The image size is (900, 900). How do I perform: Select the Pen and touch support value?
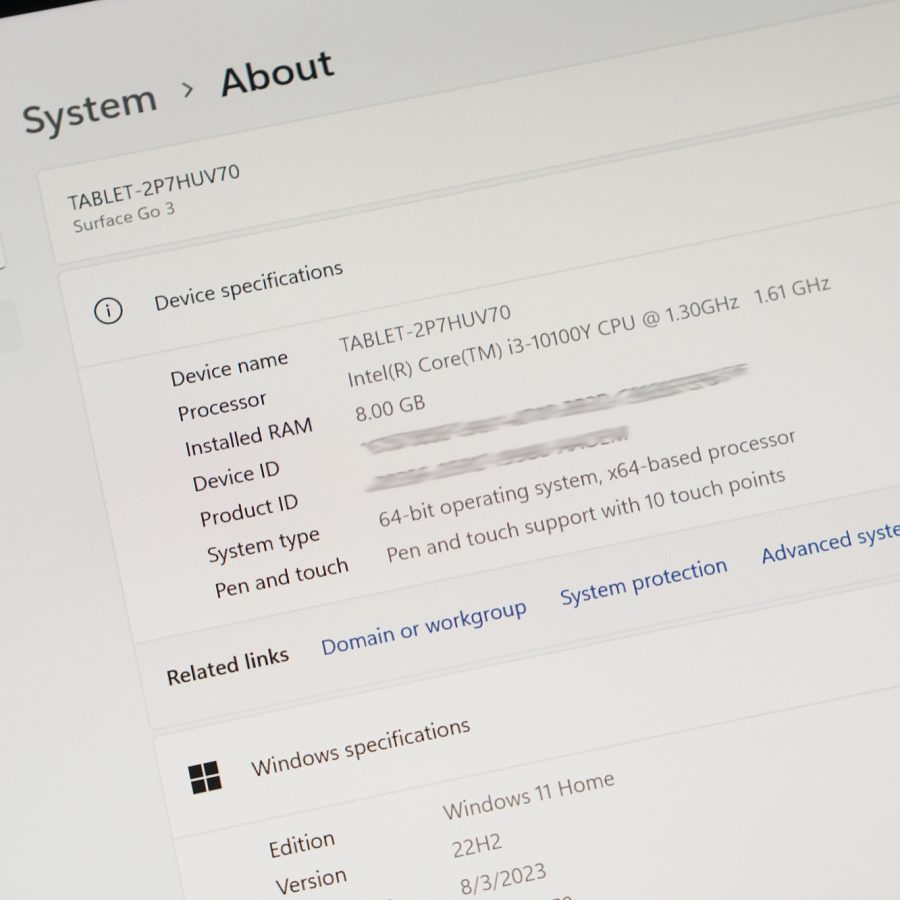[585, 515]
